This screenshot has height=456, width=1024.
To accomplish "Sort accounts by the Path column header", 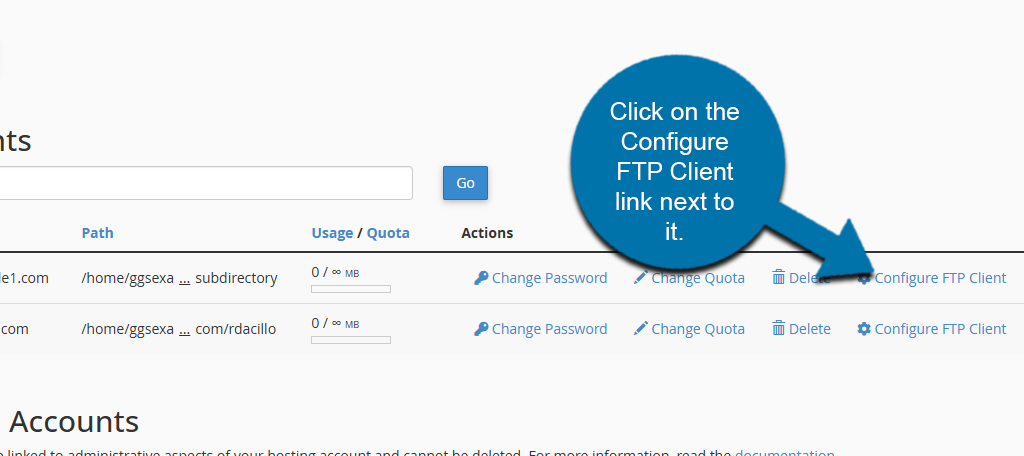I will pos(98,233).
